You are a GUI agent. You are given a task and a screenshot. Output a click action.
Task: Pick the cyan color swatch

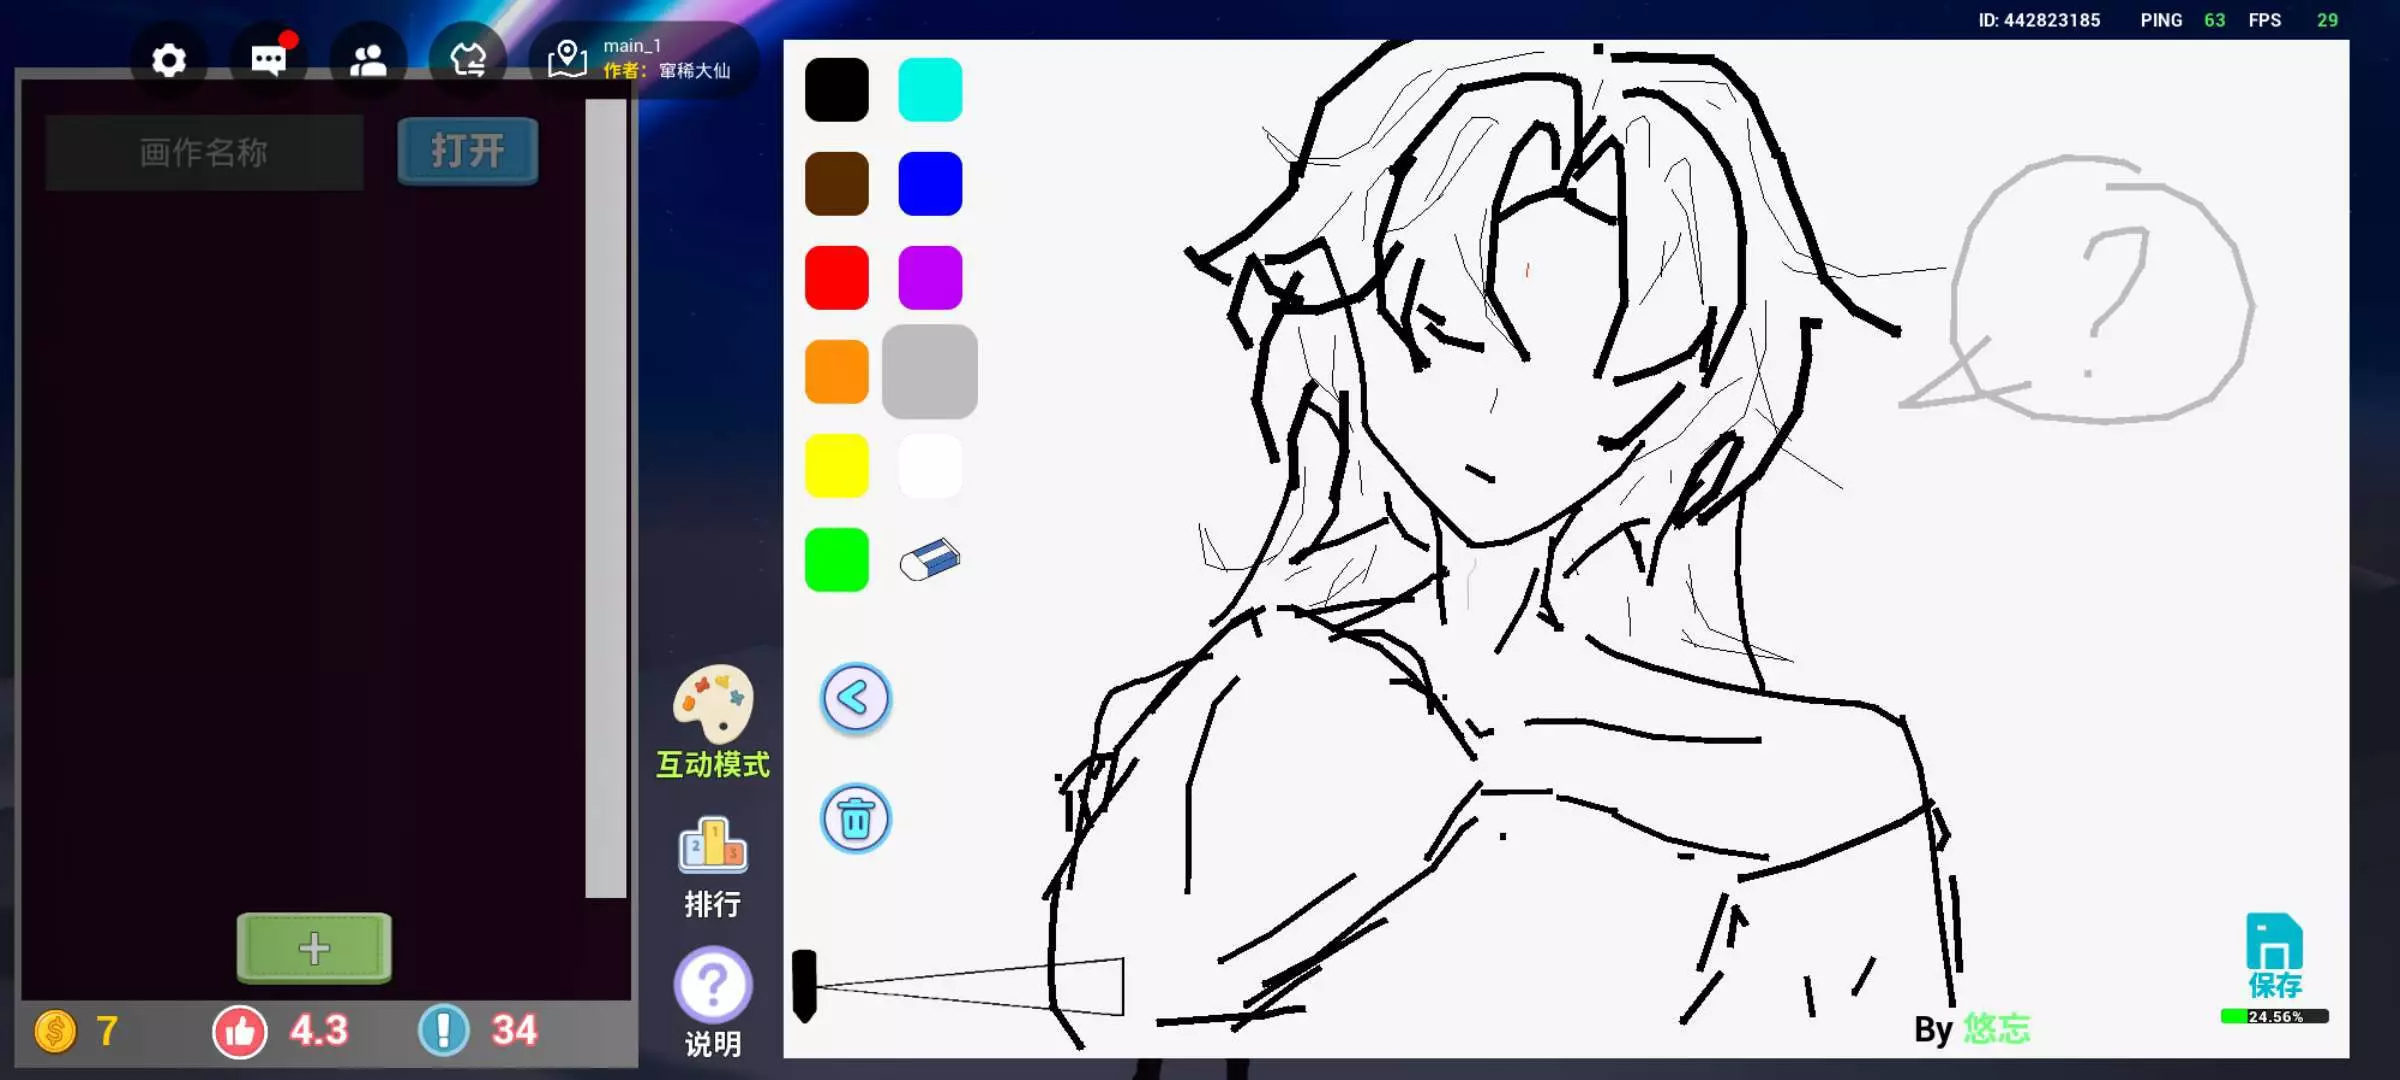click(929, 90)
